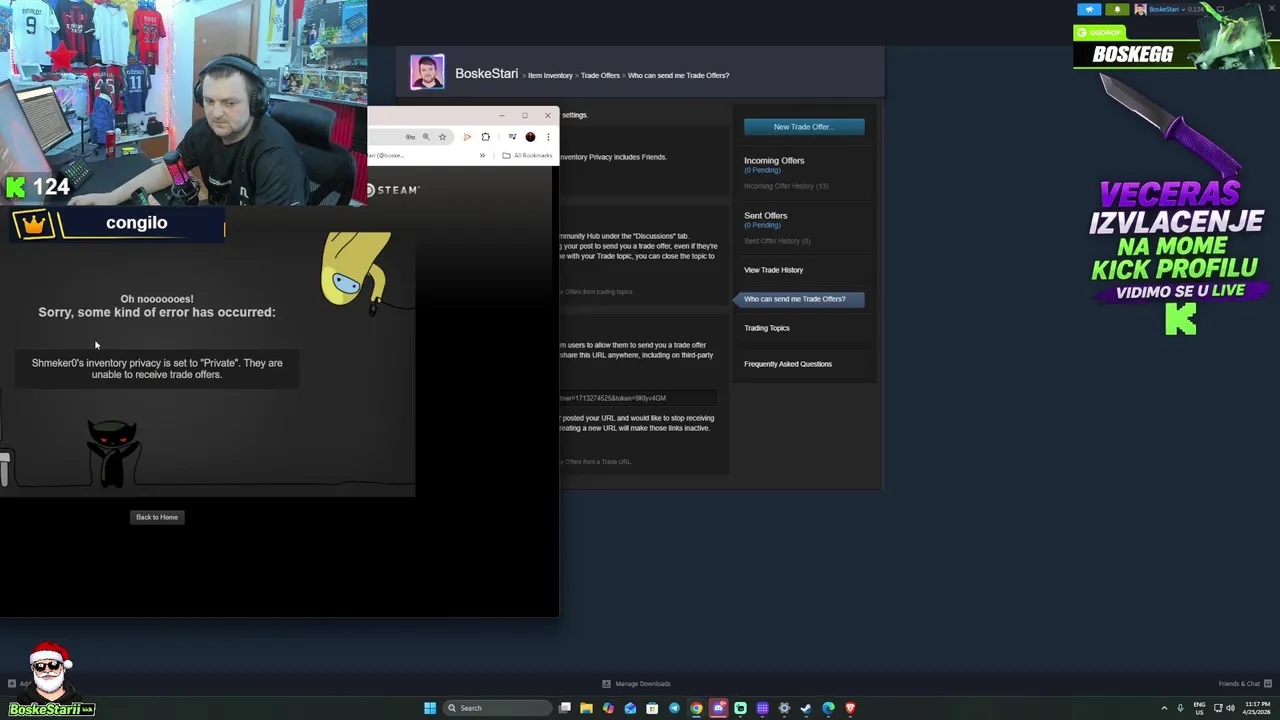
Task: Open media control icon in browser toolbar
Action: [512, 137]
